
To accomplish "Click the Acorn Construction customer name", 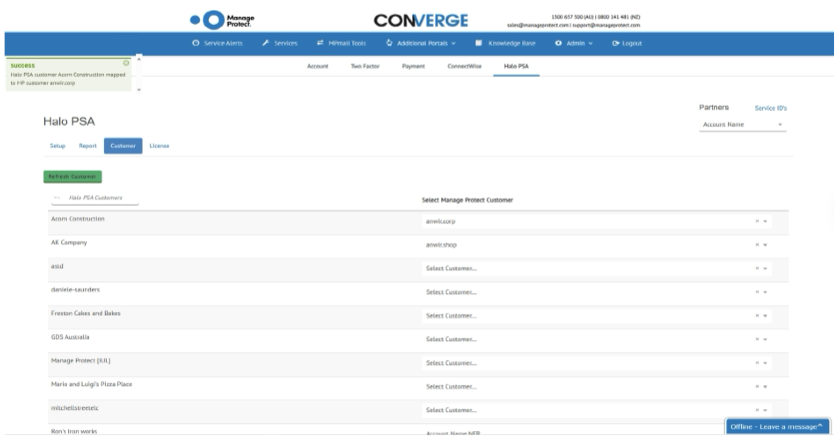I will [78, 219].
